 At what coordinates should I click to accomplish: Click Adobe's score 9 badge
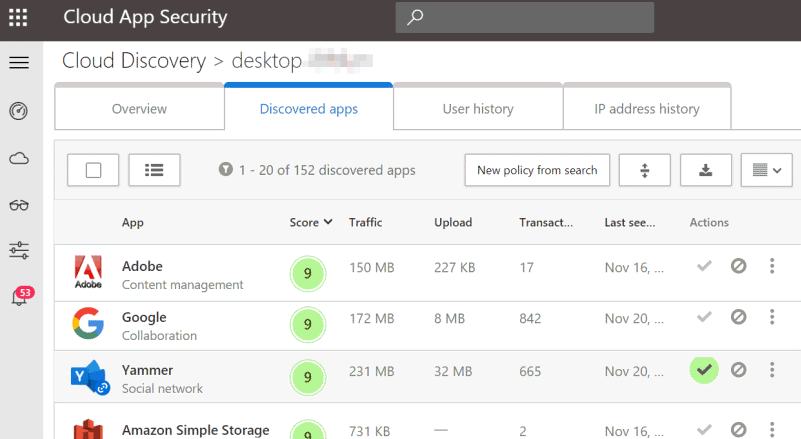pyautogui.click(x=308, y=273)
